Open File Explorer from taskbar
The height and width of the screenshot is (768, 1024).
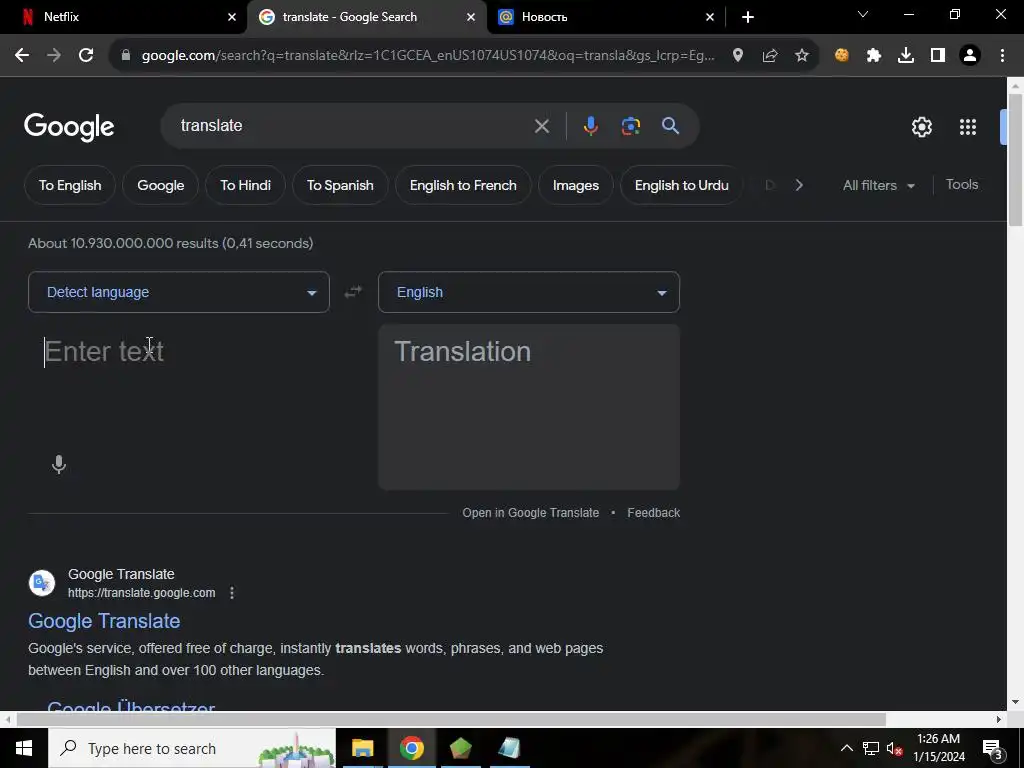point(362,748)
